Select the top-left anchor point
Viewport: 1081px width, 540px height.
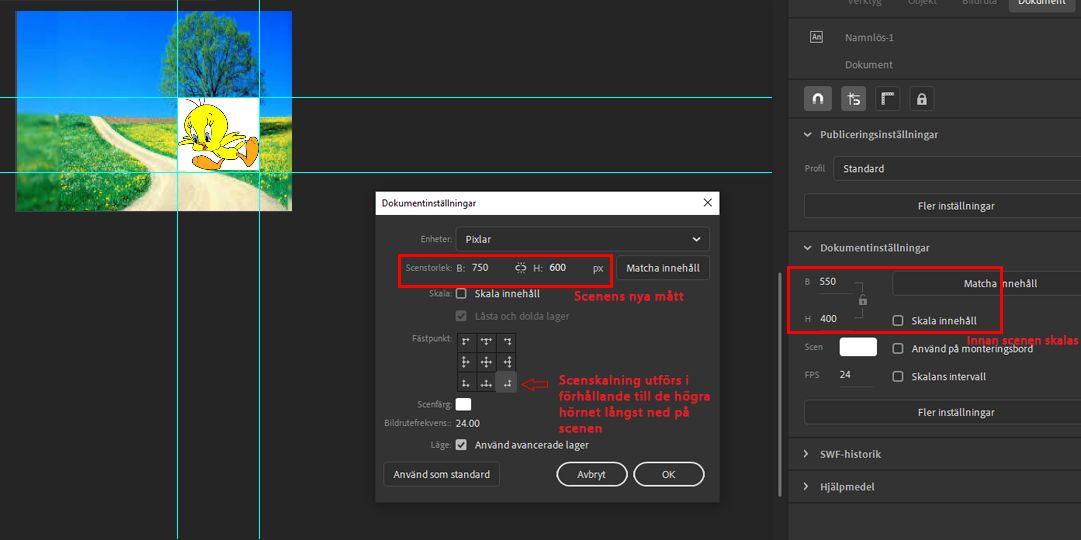(466, 342)
